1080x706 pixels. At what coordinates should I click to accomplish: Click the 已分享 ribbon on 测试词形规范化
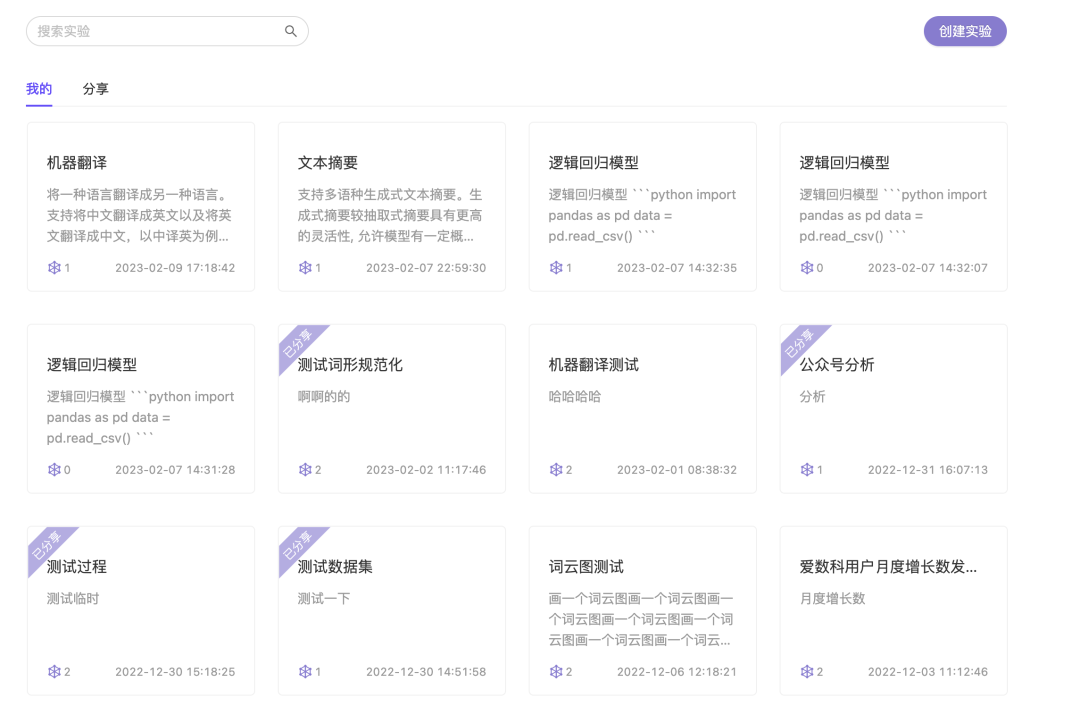pos(298,342)
